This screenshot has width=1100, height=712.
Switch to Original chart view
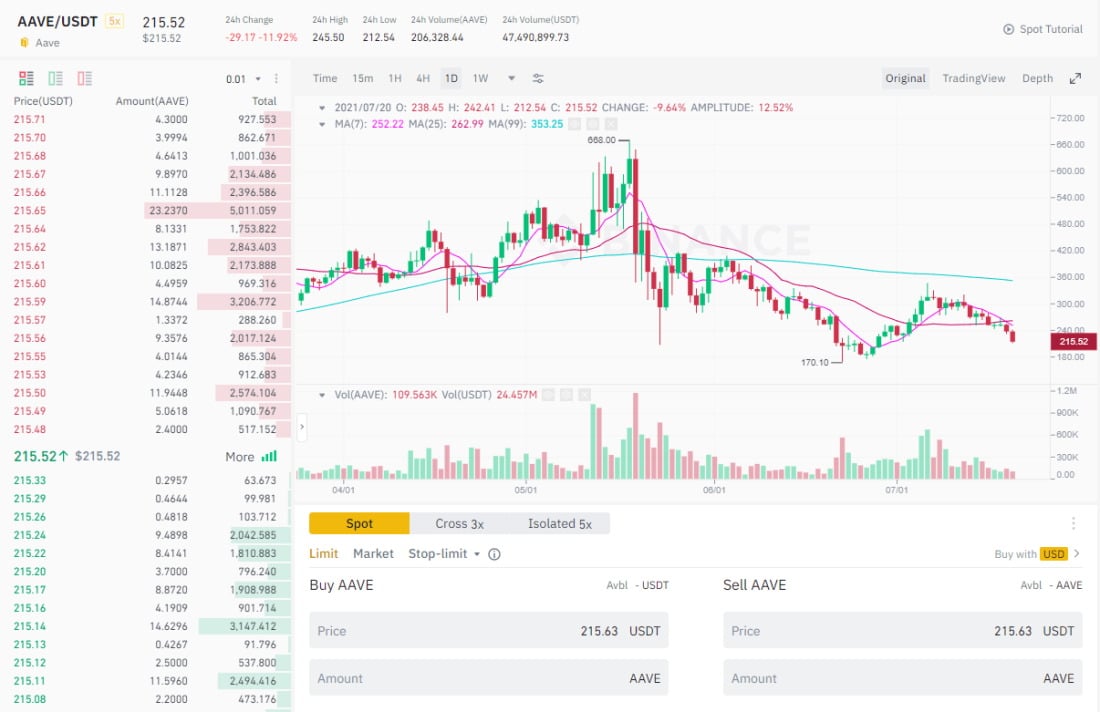pyautogui.click(x=905, y=79)
